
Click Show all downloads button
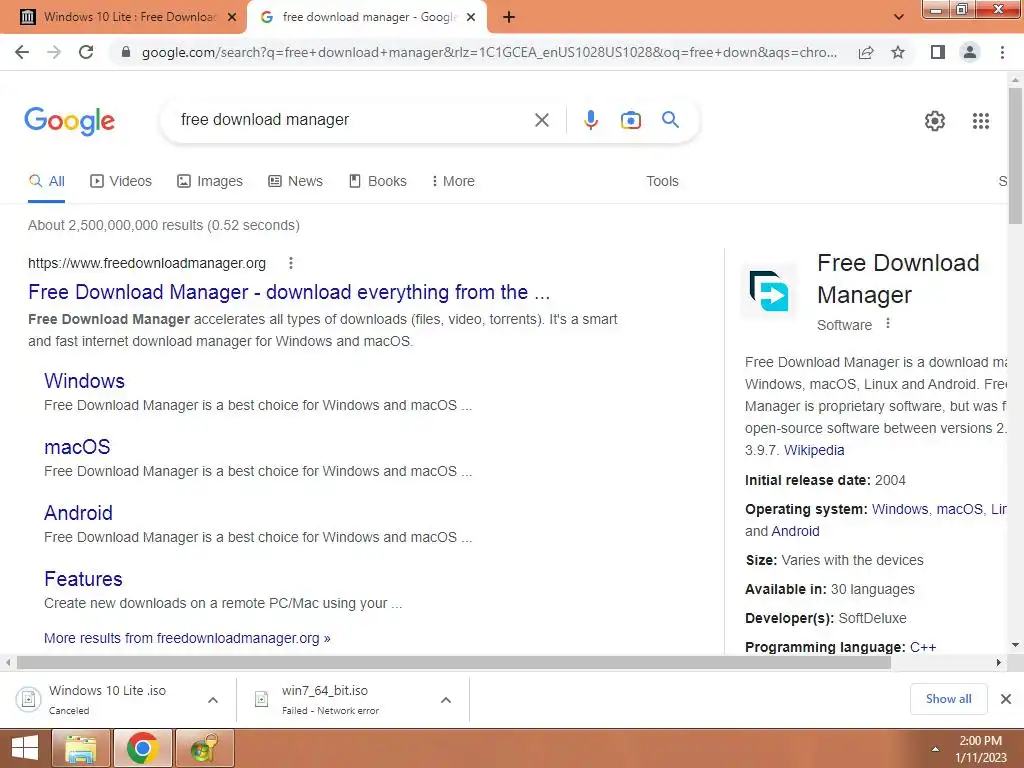point(948,699)
